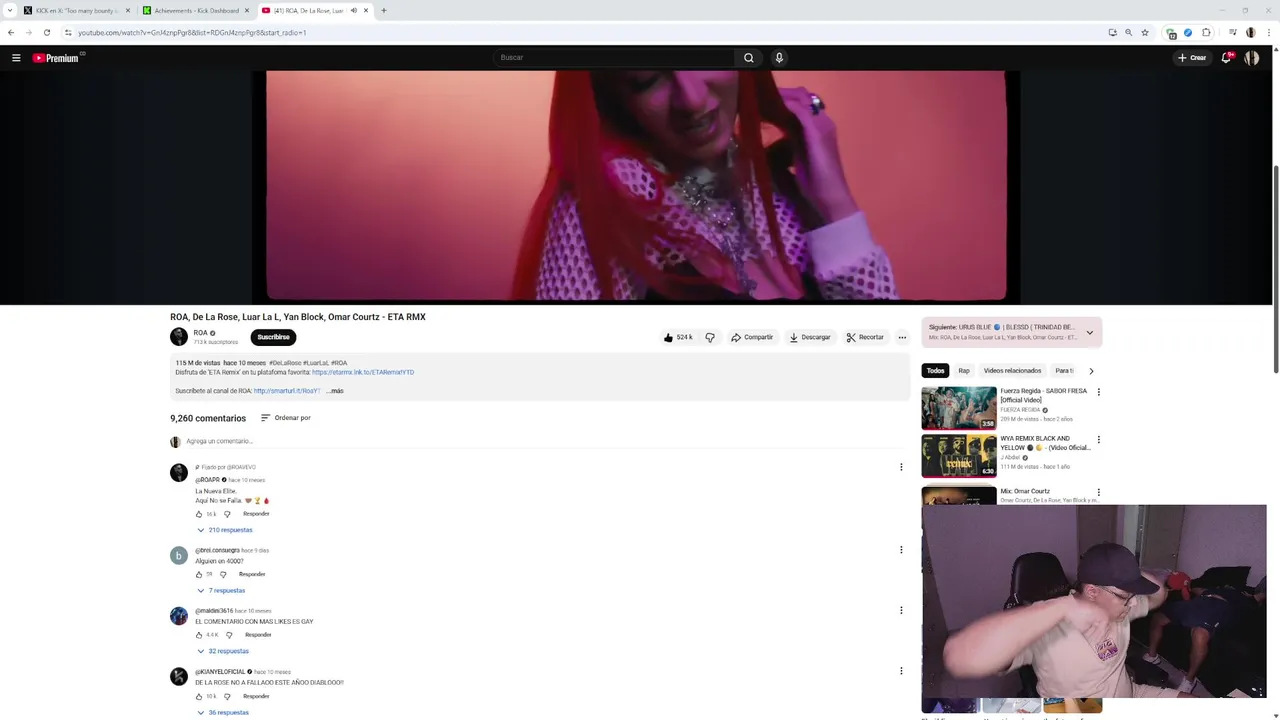Click the #DeLaRose hashtag

285,363
